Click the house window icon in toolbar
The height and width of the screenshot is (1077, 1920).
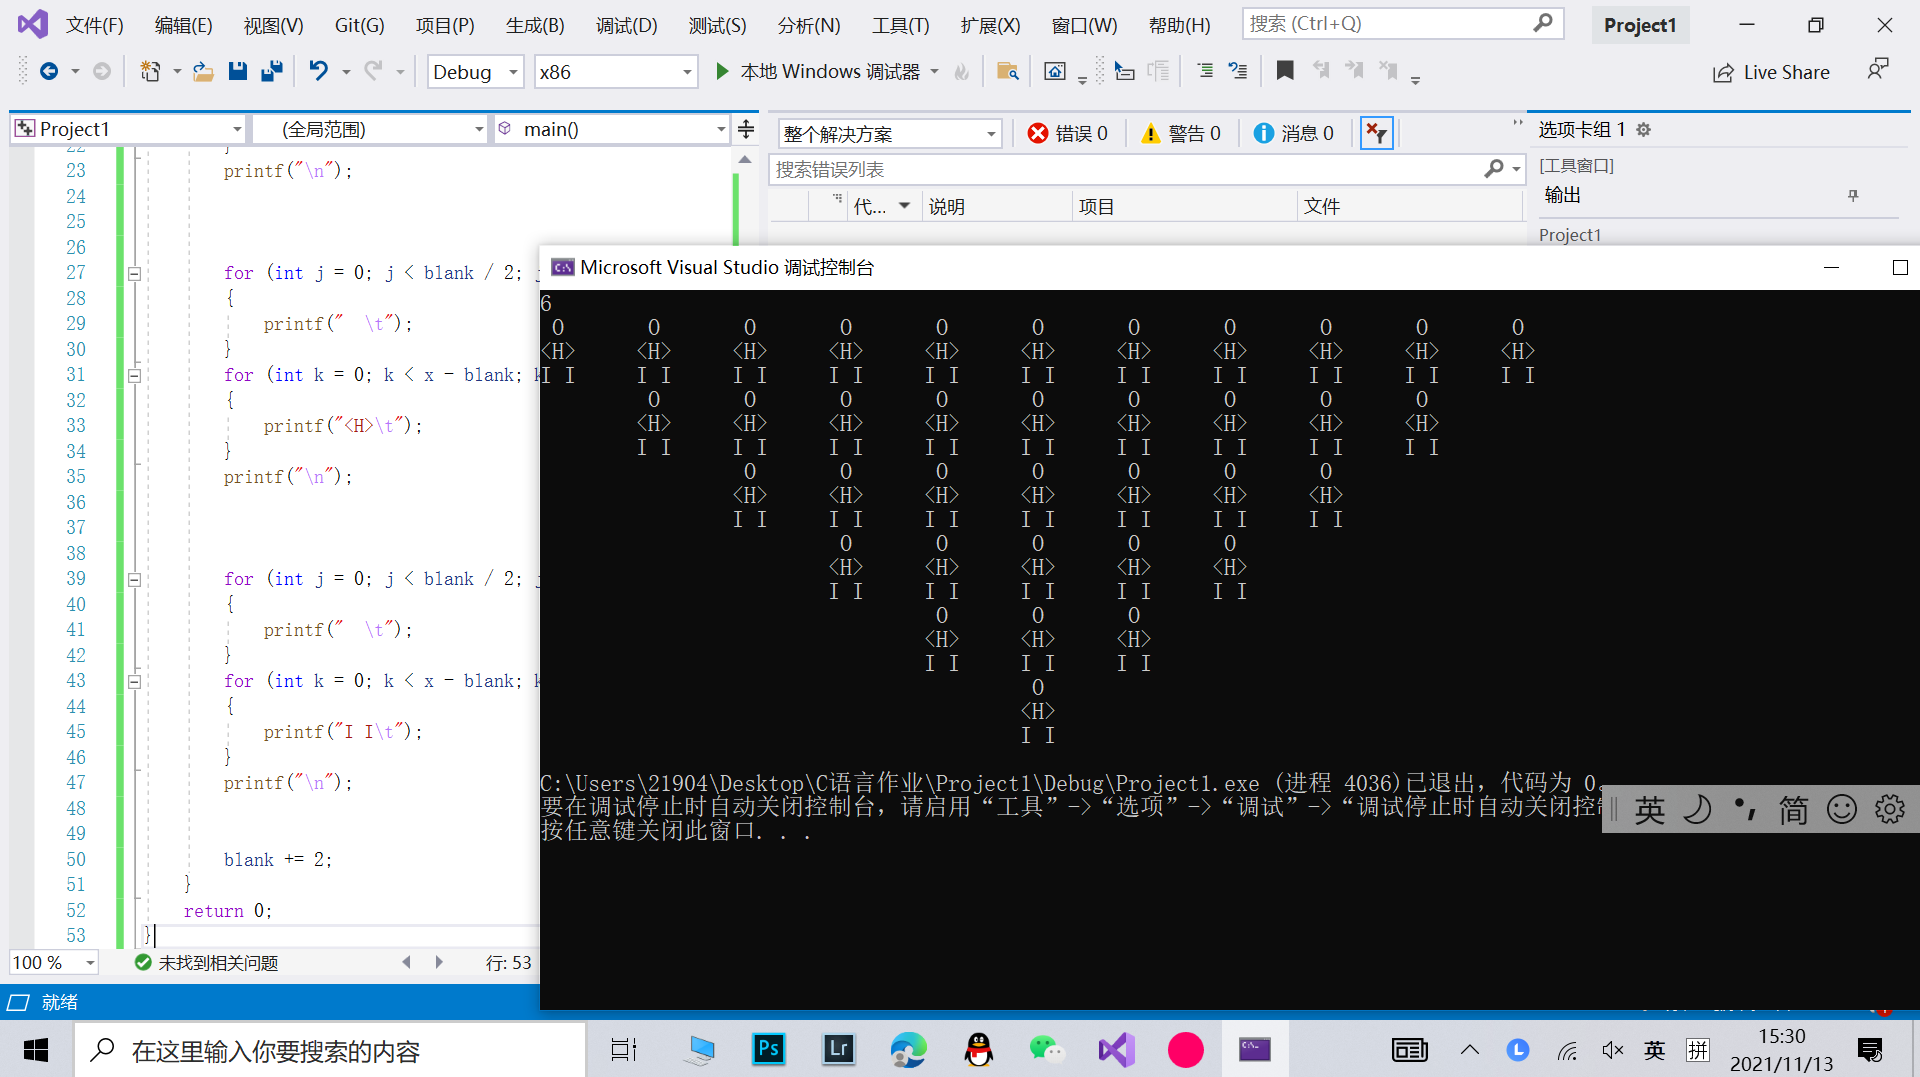click(1054, 71)
